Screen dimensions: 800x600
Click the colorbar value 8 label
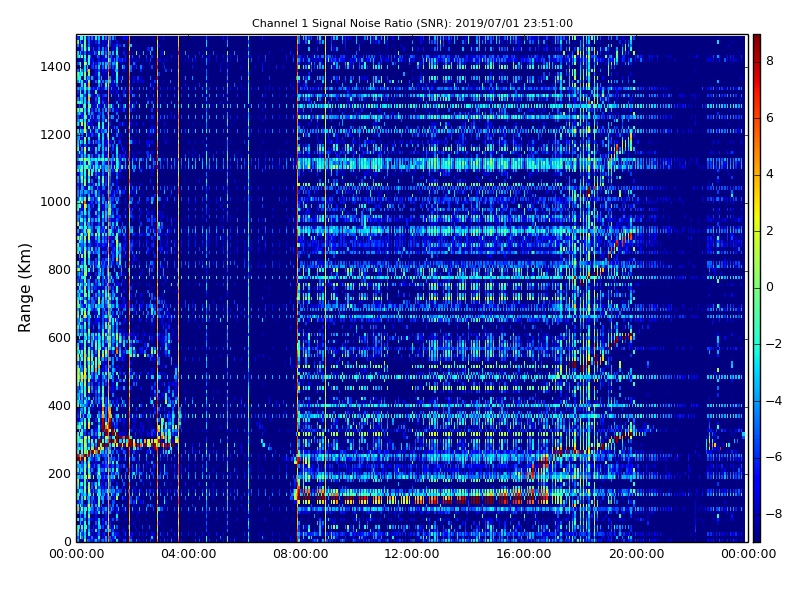click(x=770, y=61)
